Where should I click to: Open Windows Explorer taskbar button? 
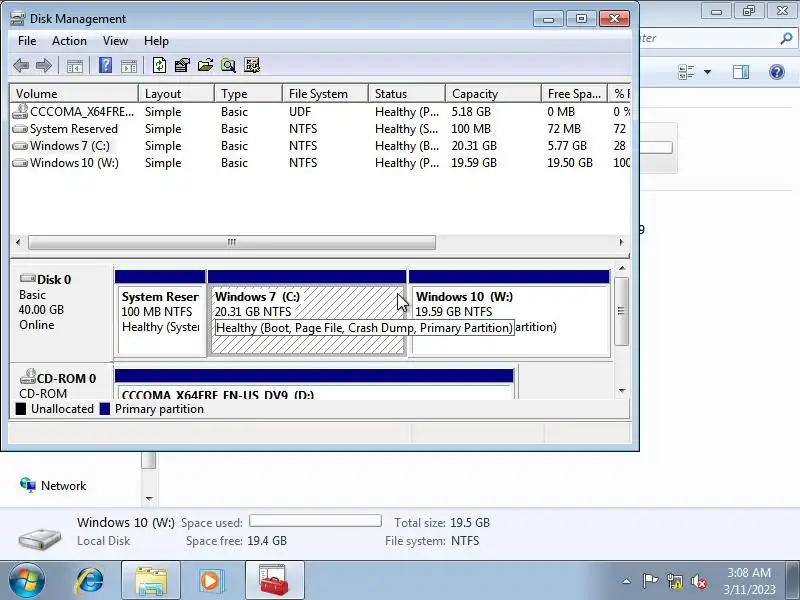151,581
